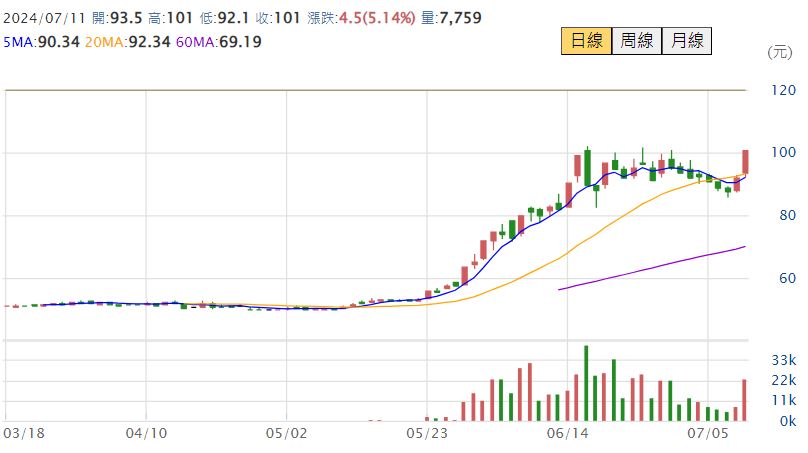808x453 pixels.
Task: Click the 5MA value 90.34
Action: 59,42
